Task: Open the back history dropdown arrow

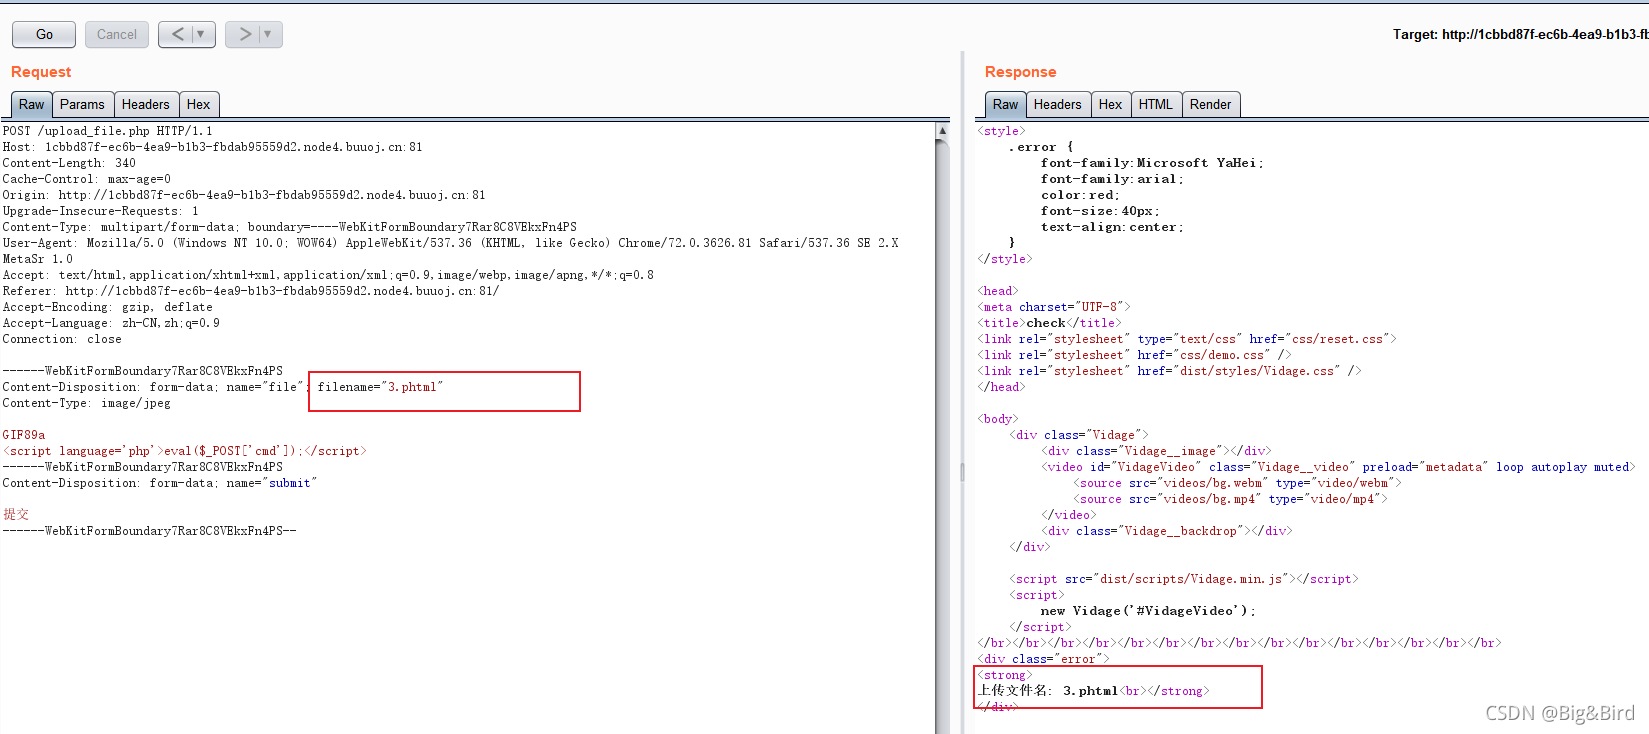Action: point(201,34)
